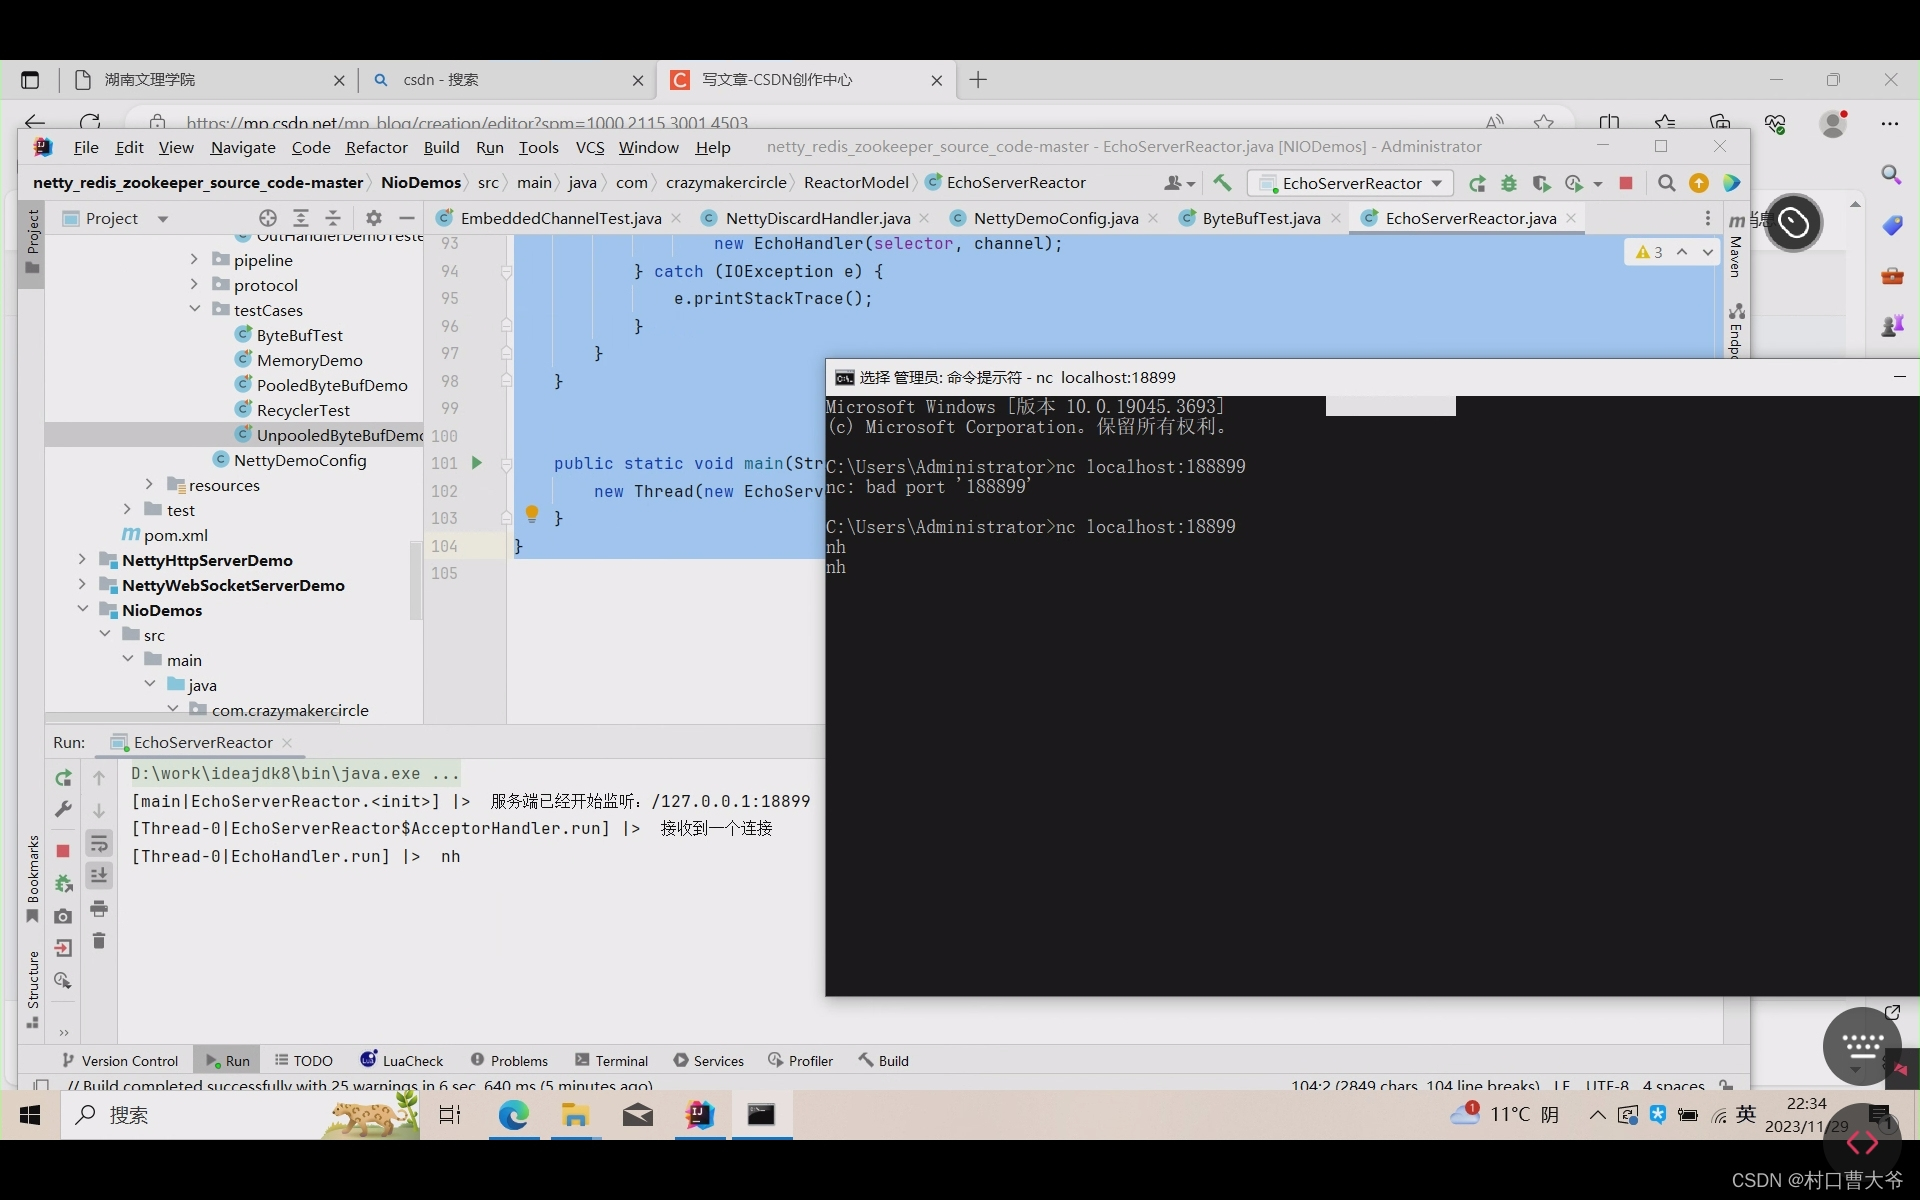Stop process red square in Run panel
Viewport: 1920px width, 1200px height.
click(x=63, y=850)
